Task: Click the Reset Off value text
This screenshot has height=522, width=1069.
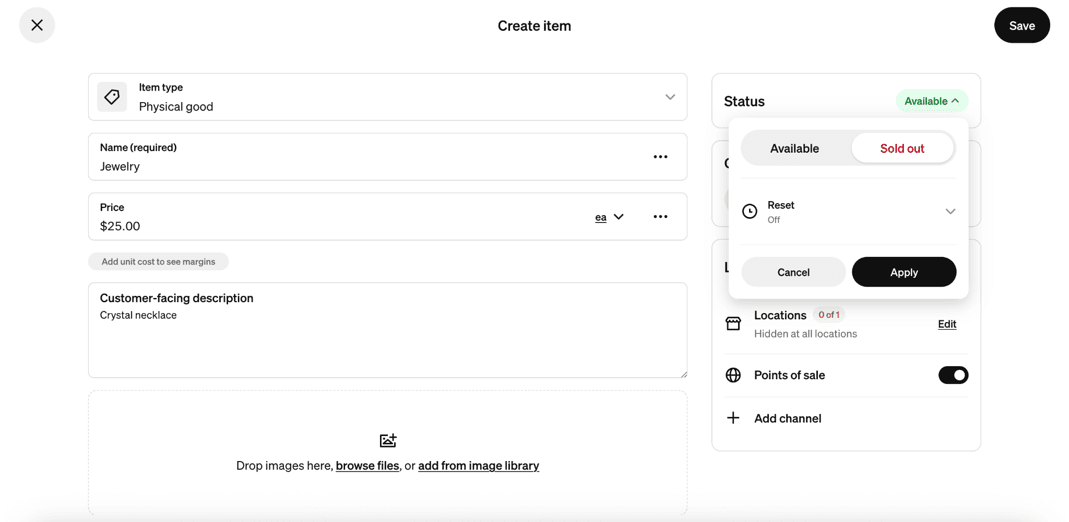Action: pyautogui.click(x=774, y=220)
